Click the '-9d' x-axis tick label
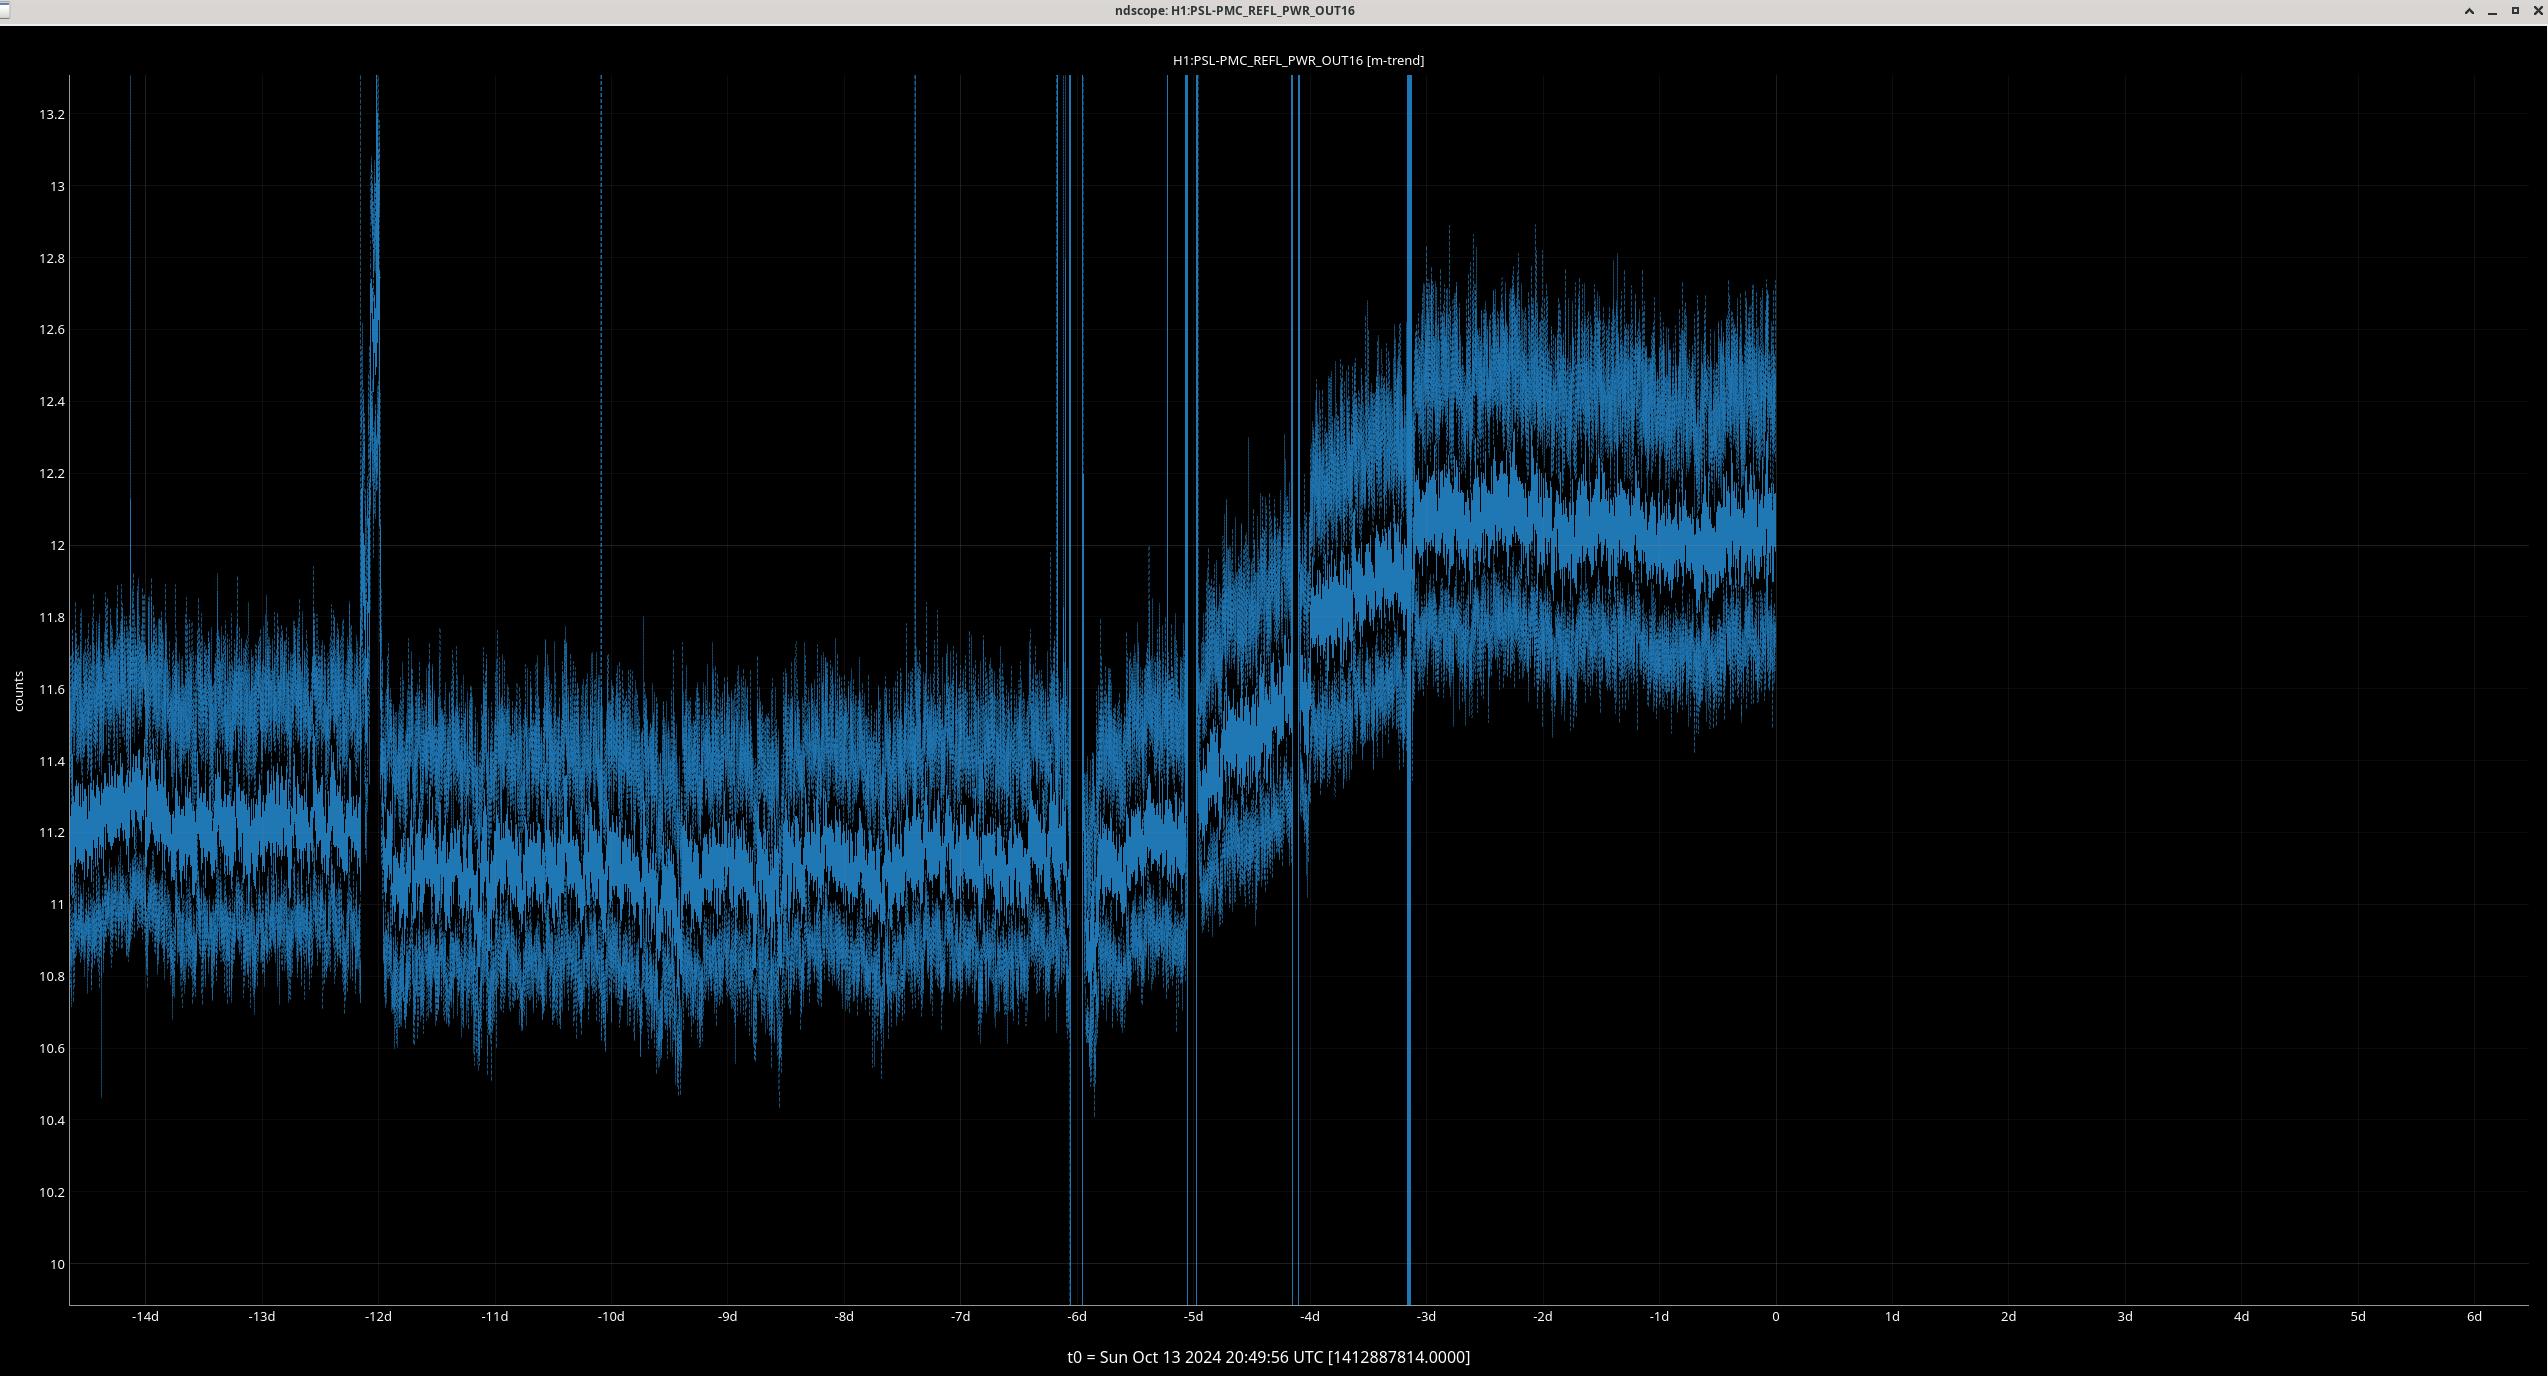Viewport: 2548px width, 1376px height. coord(728,1317)
